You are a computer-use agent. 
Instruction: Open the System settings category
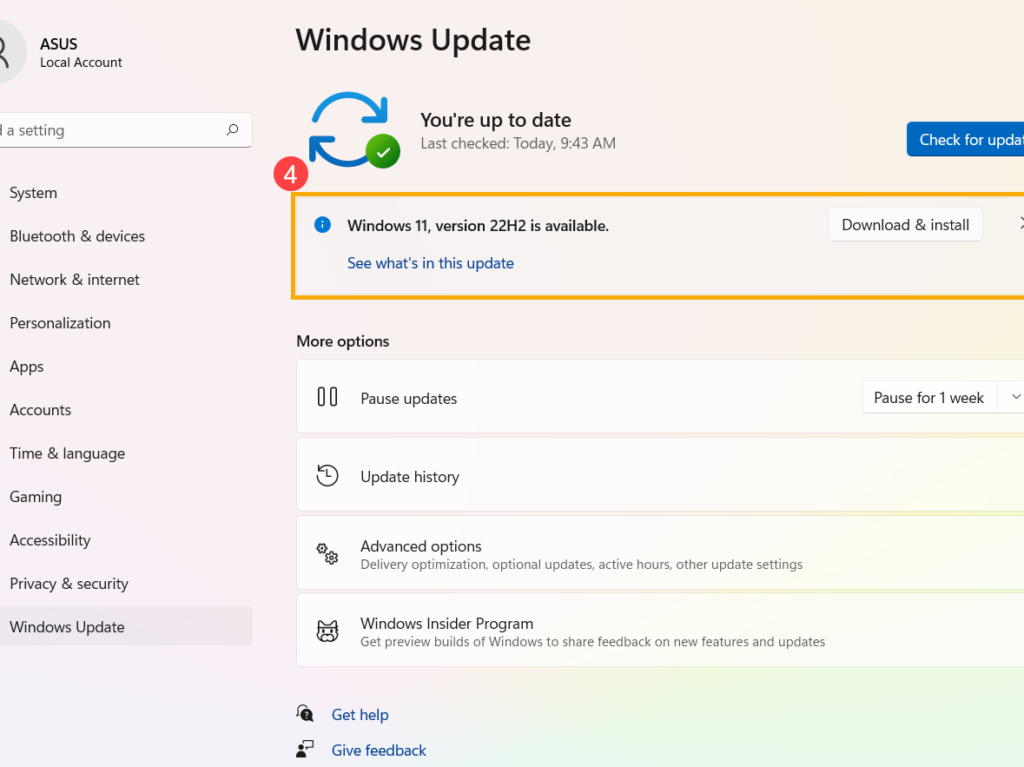click(x=33, y=193)
